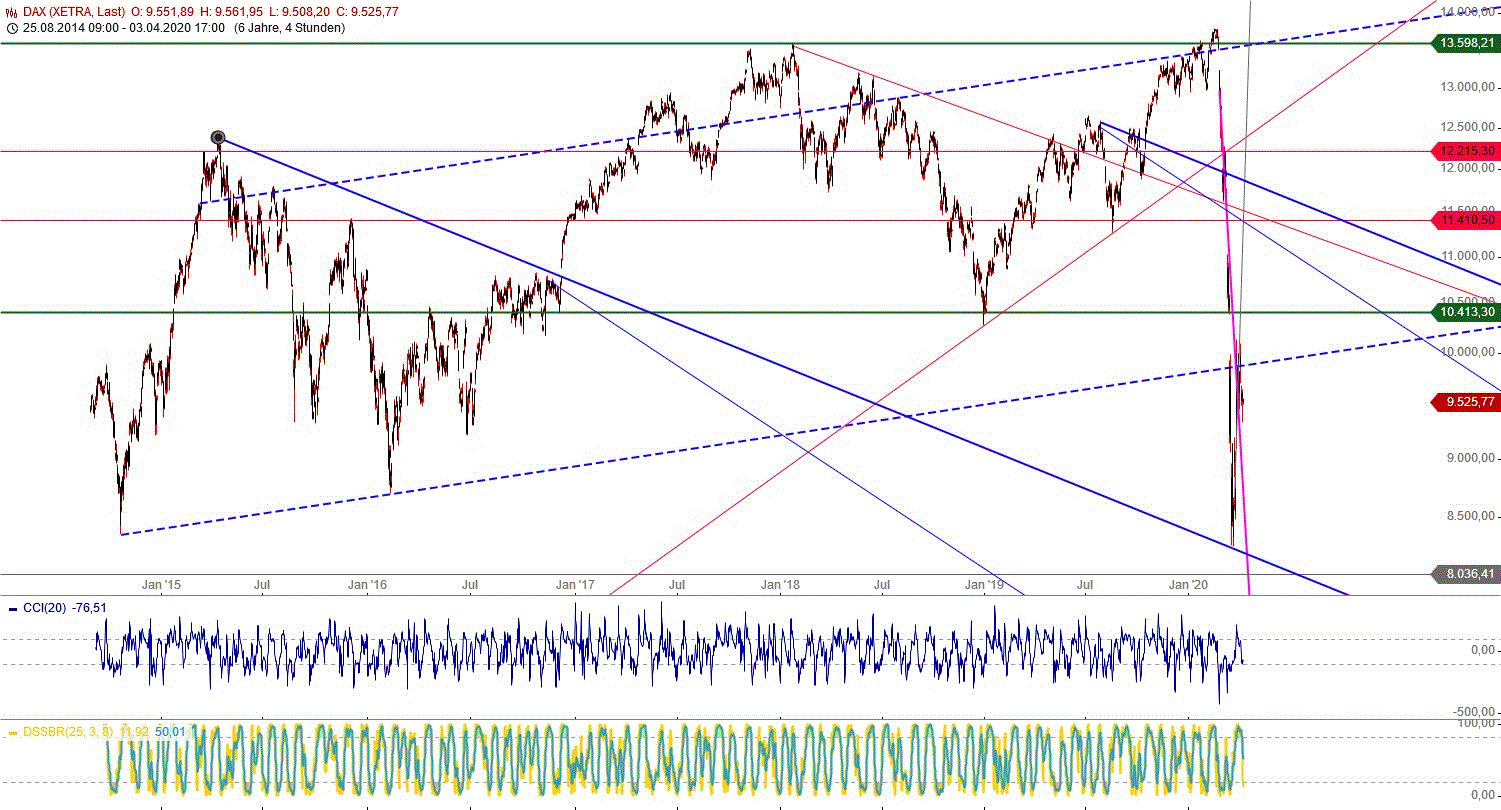Select the red 11.410,50 price level tag

point(1466,220)
